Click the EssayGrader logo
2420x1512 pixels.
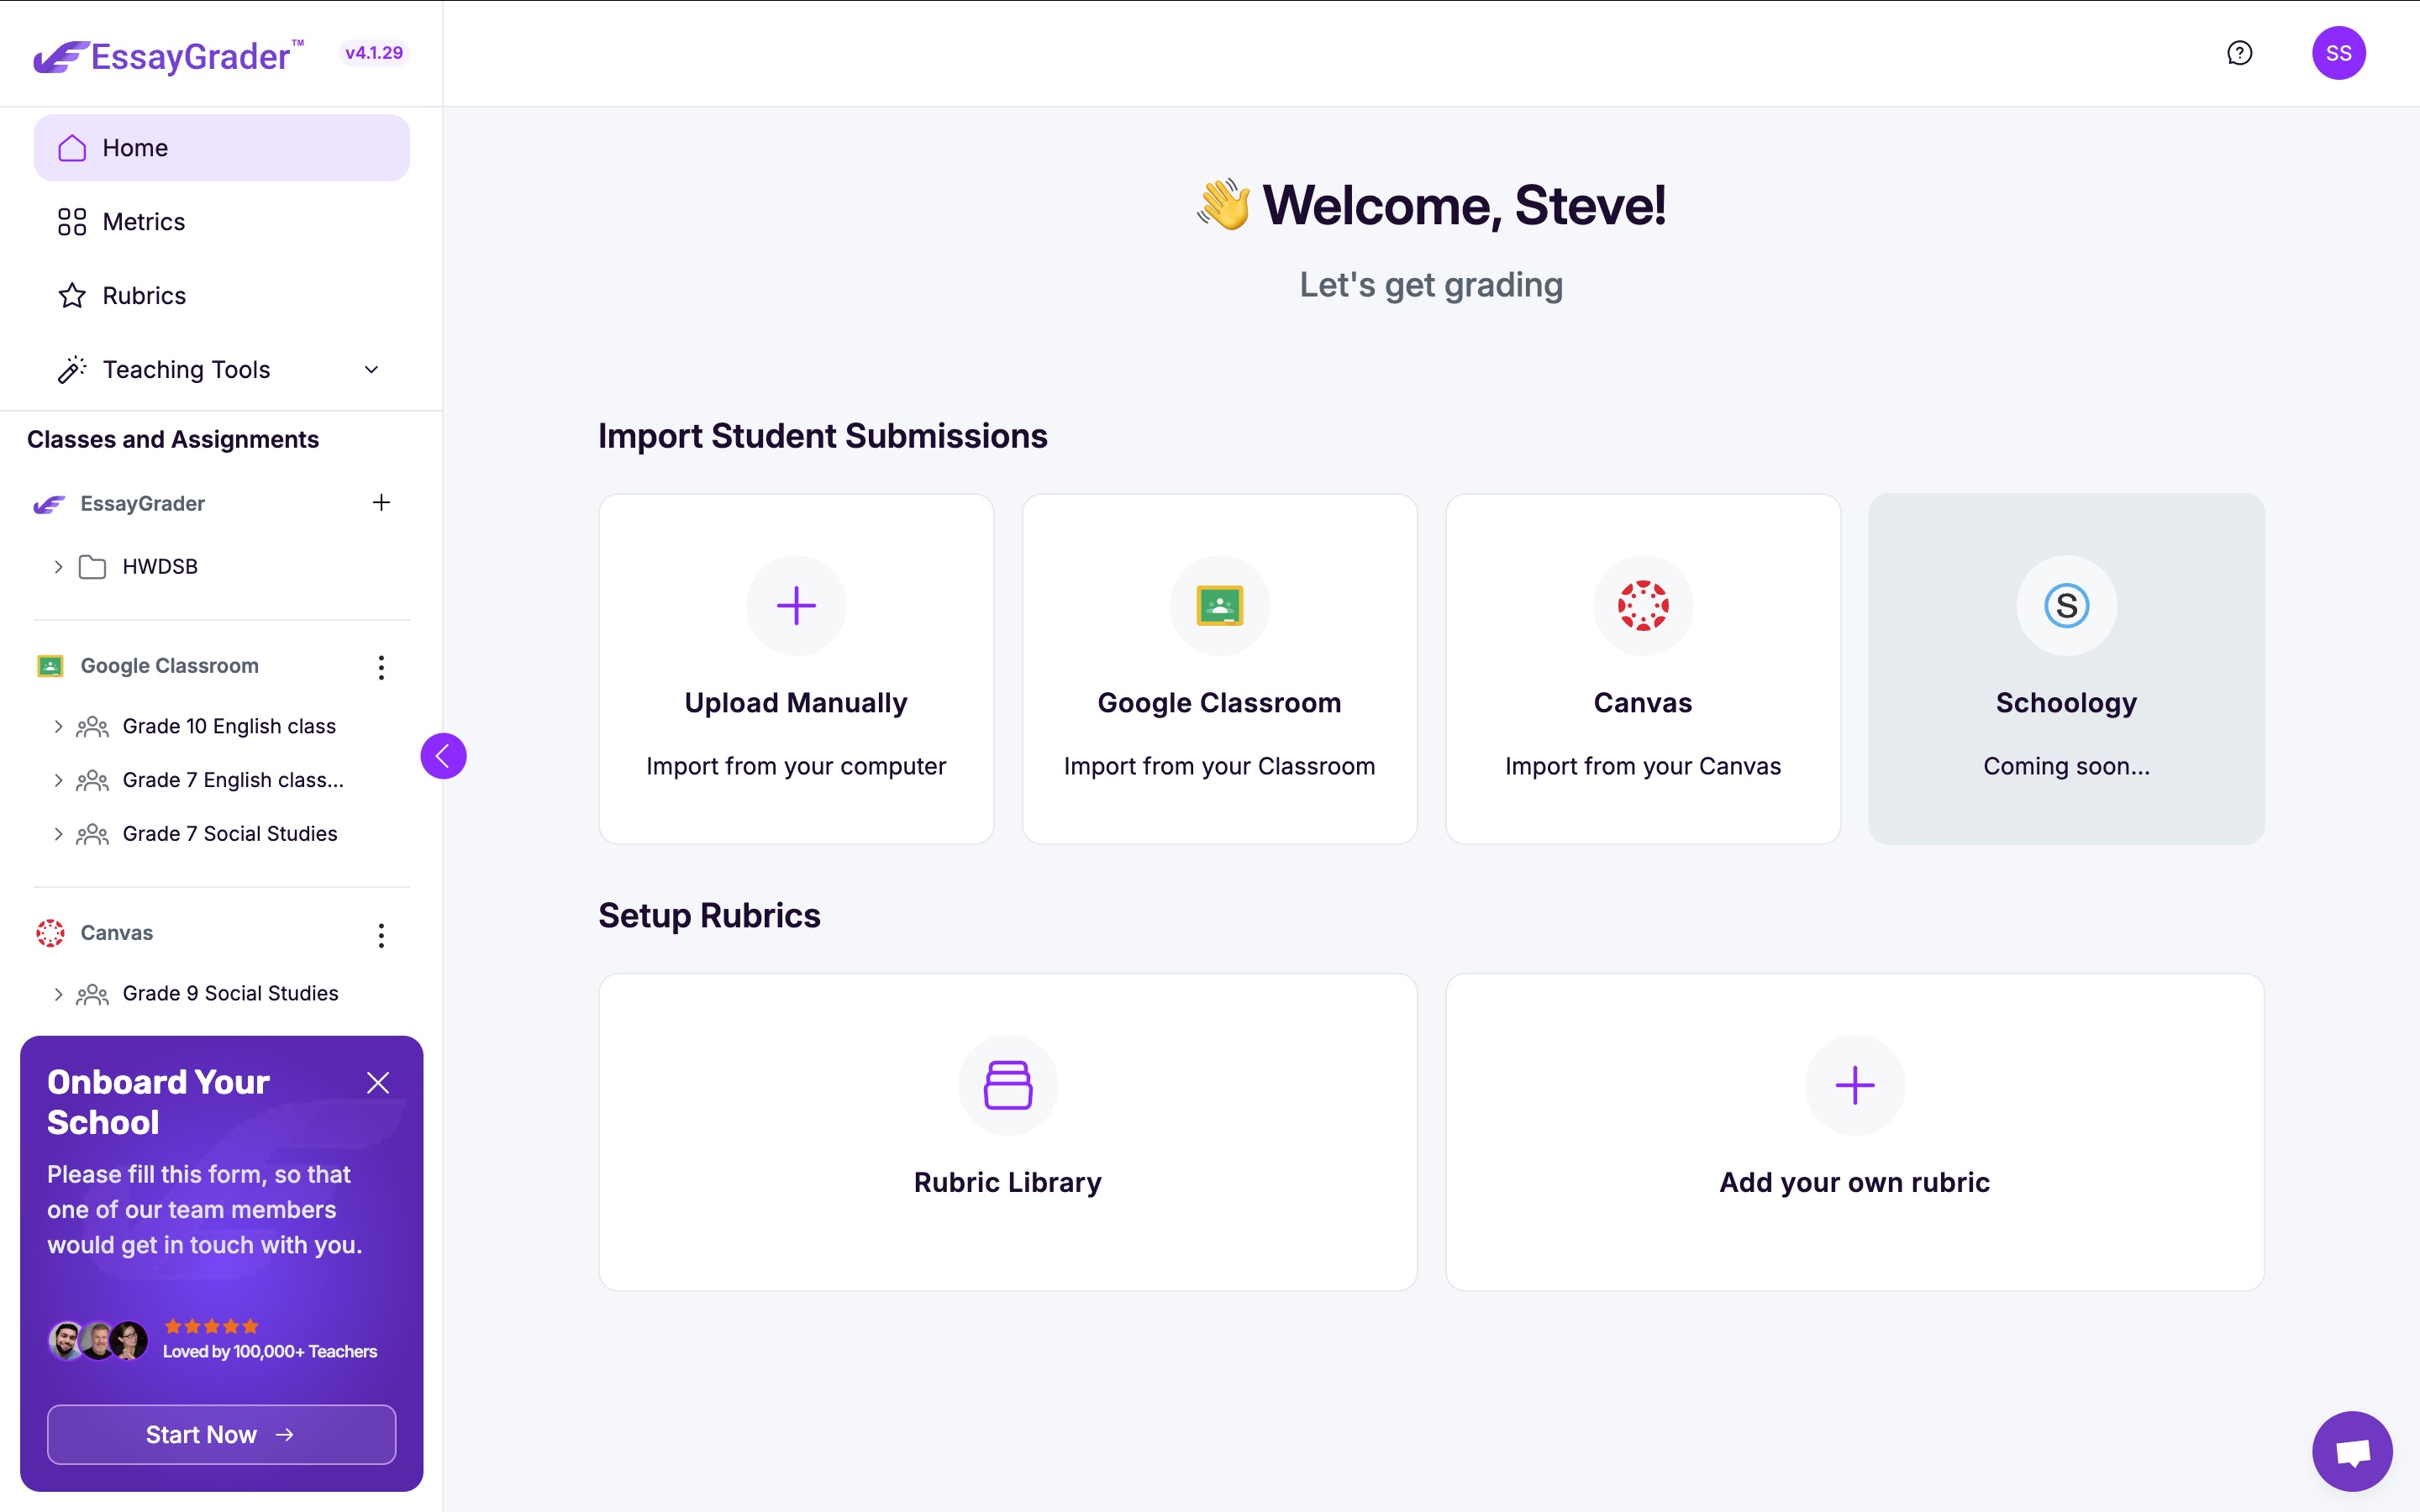tap(168, 56)
